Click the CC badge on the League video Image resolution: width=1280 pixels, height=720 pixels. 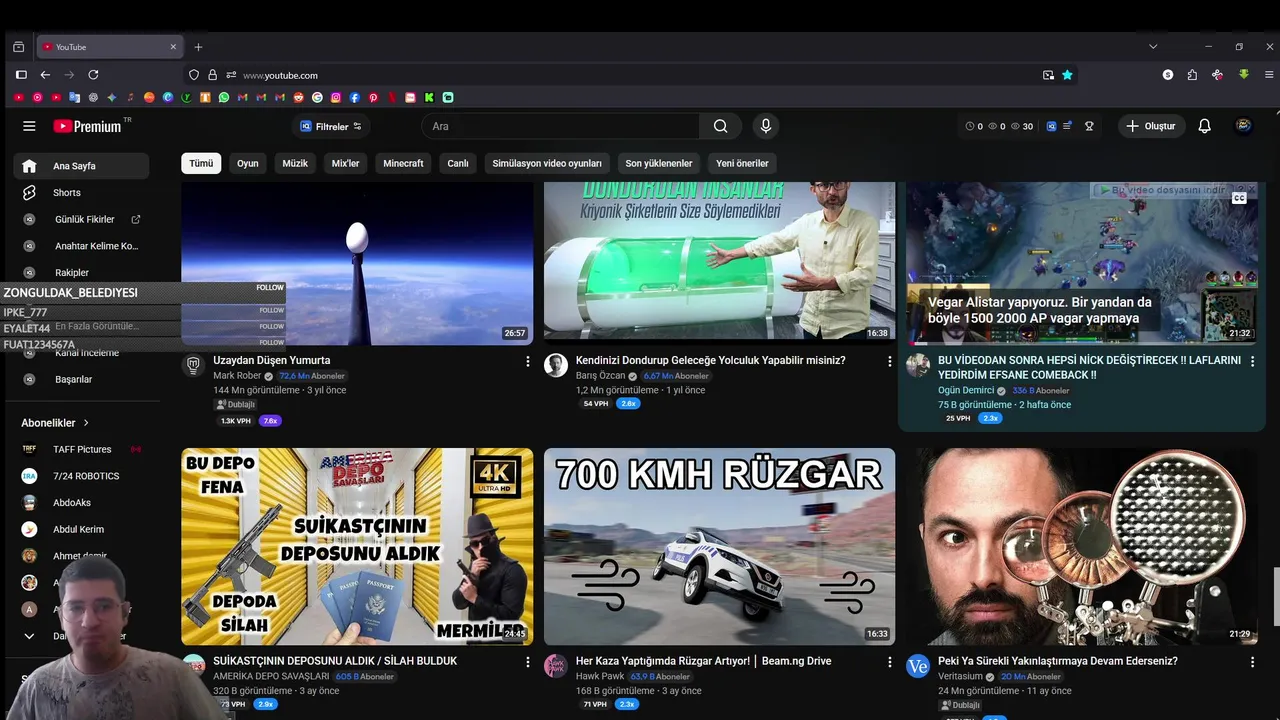pyautogui.click(x=1239, y=198)
